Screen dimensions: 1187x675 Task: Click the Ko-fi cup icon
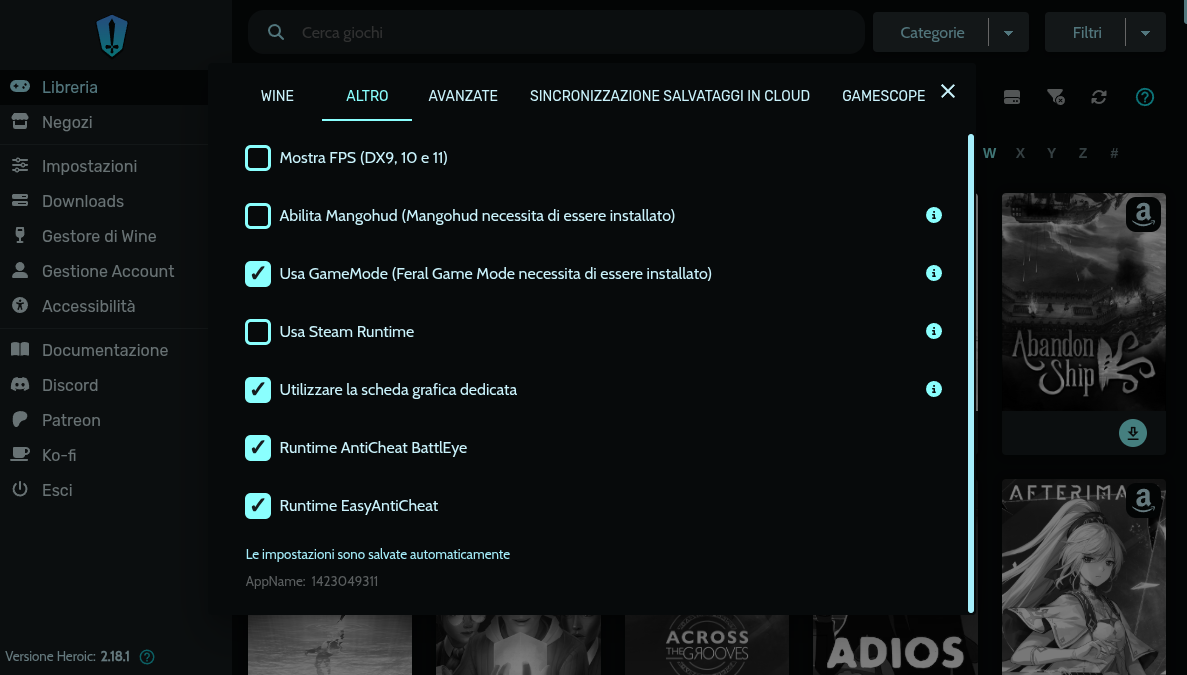coord(20,454)
